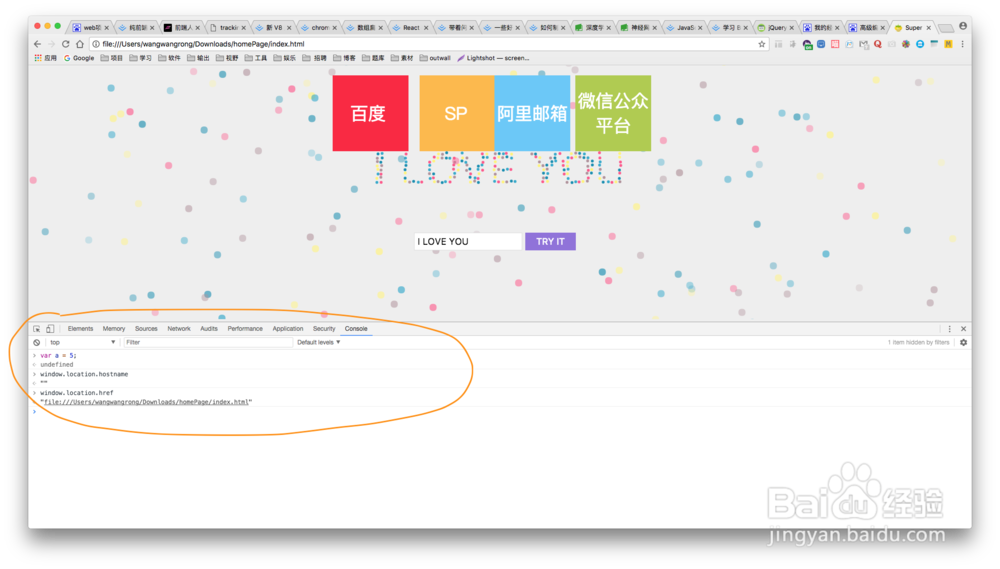Viewport: 1000px width, 569px height.
Task: Open the Lightshot screenshot bookmark
Action: point(493,58)
